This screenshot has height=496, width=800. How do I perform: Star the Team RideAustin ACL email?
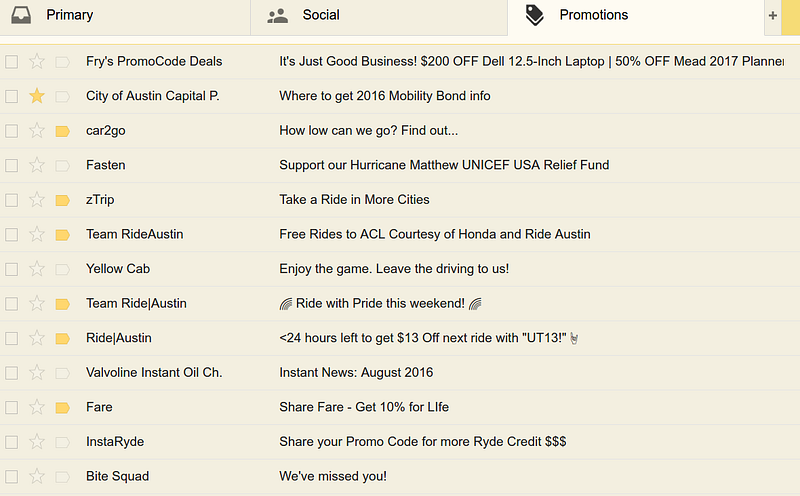[x=37, y=234]
